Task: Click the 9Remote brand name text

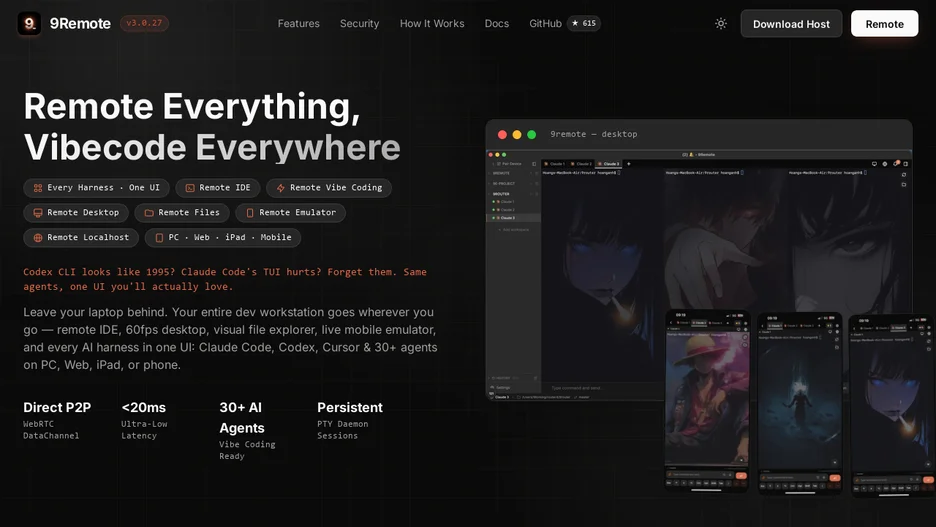Action: [x=80, y=23]
